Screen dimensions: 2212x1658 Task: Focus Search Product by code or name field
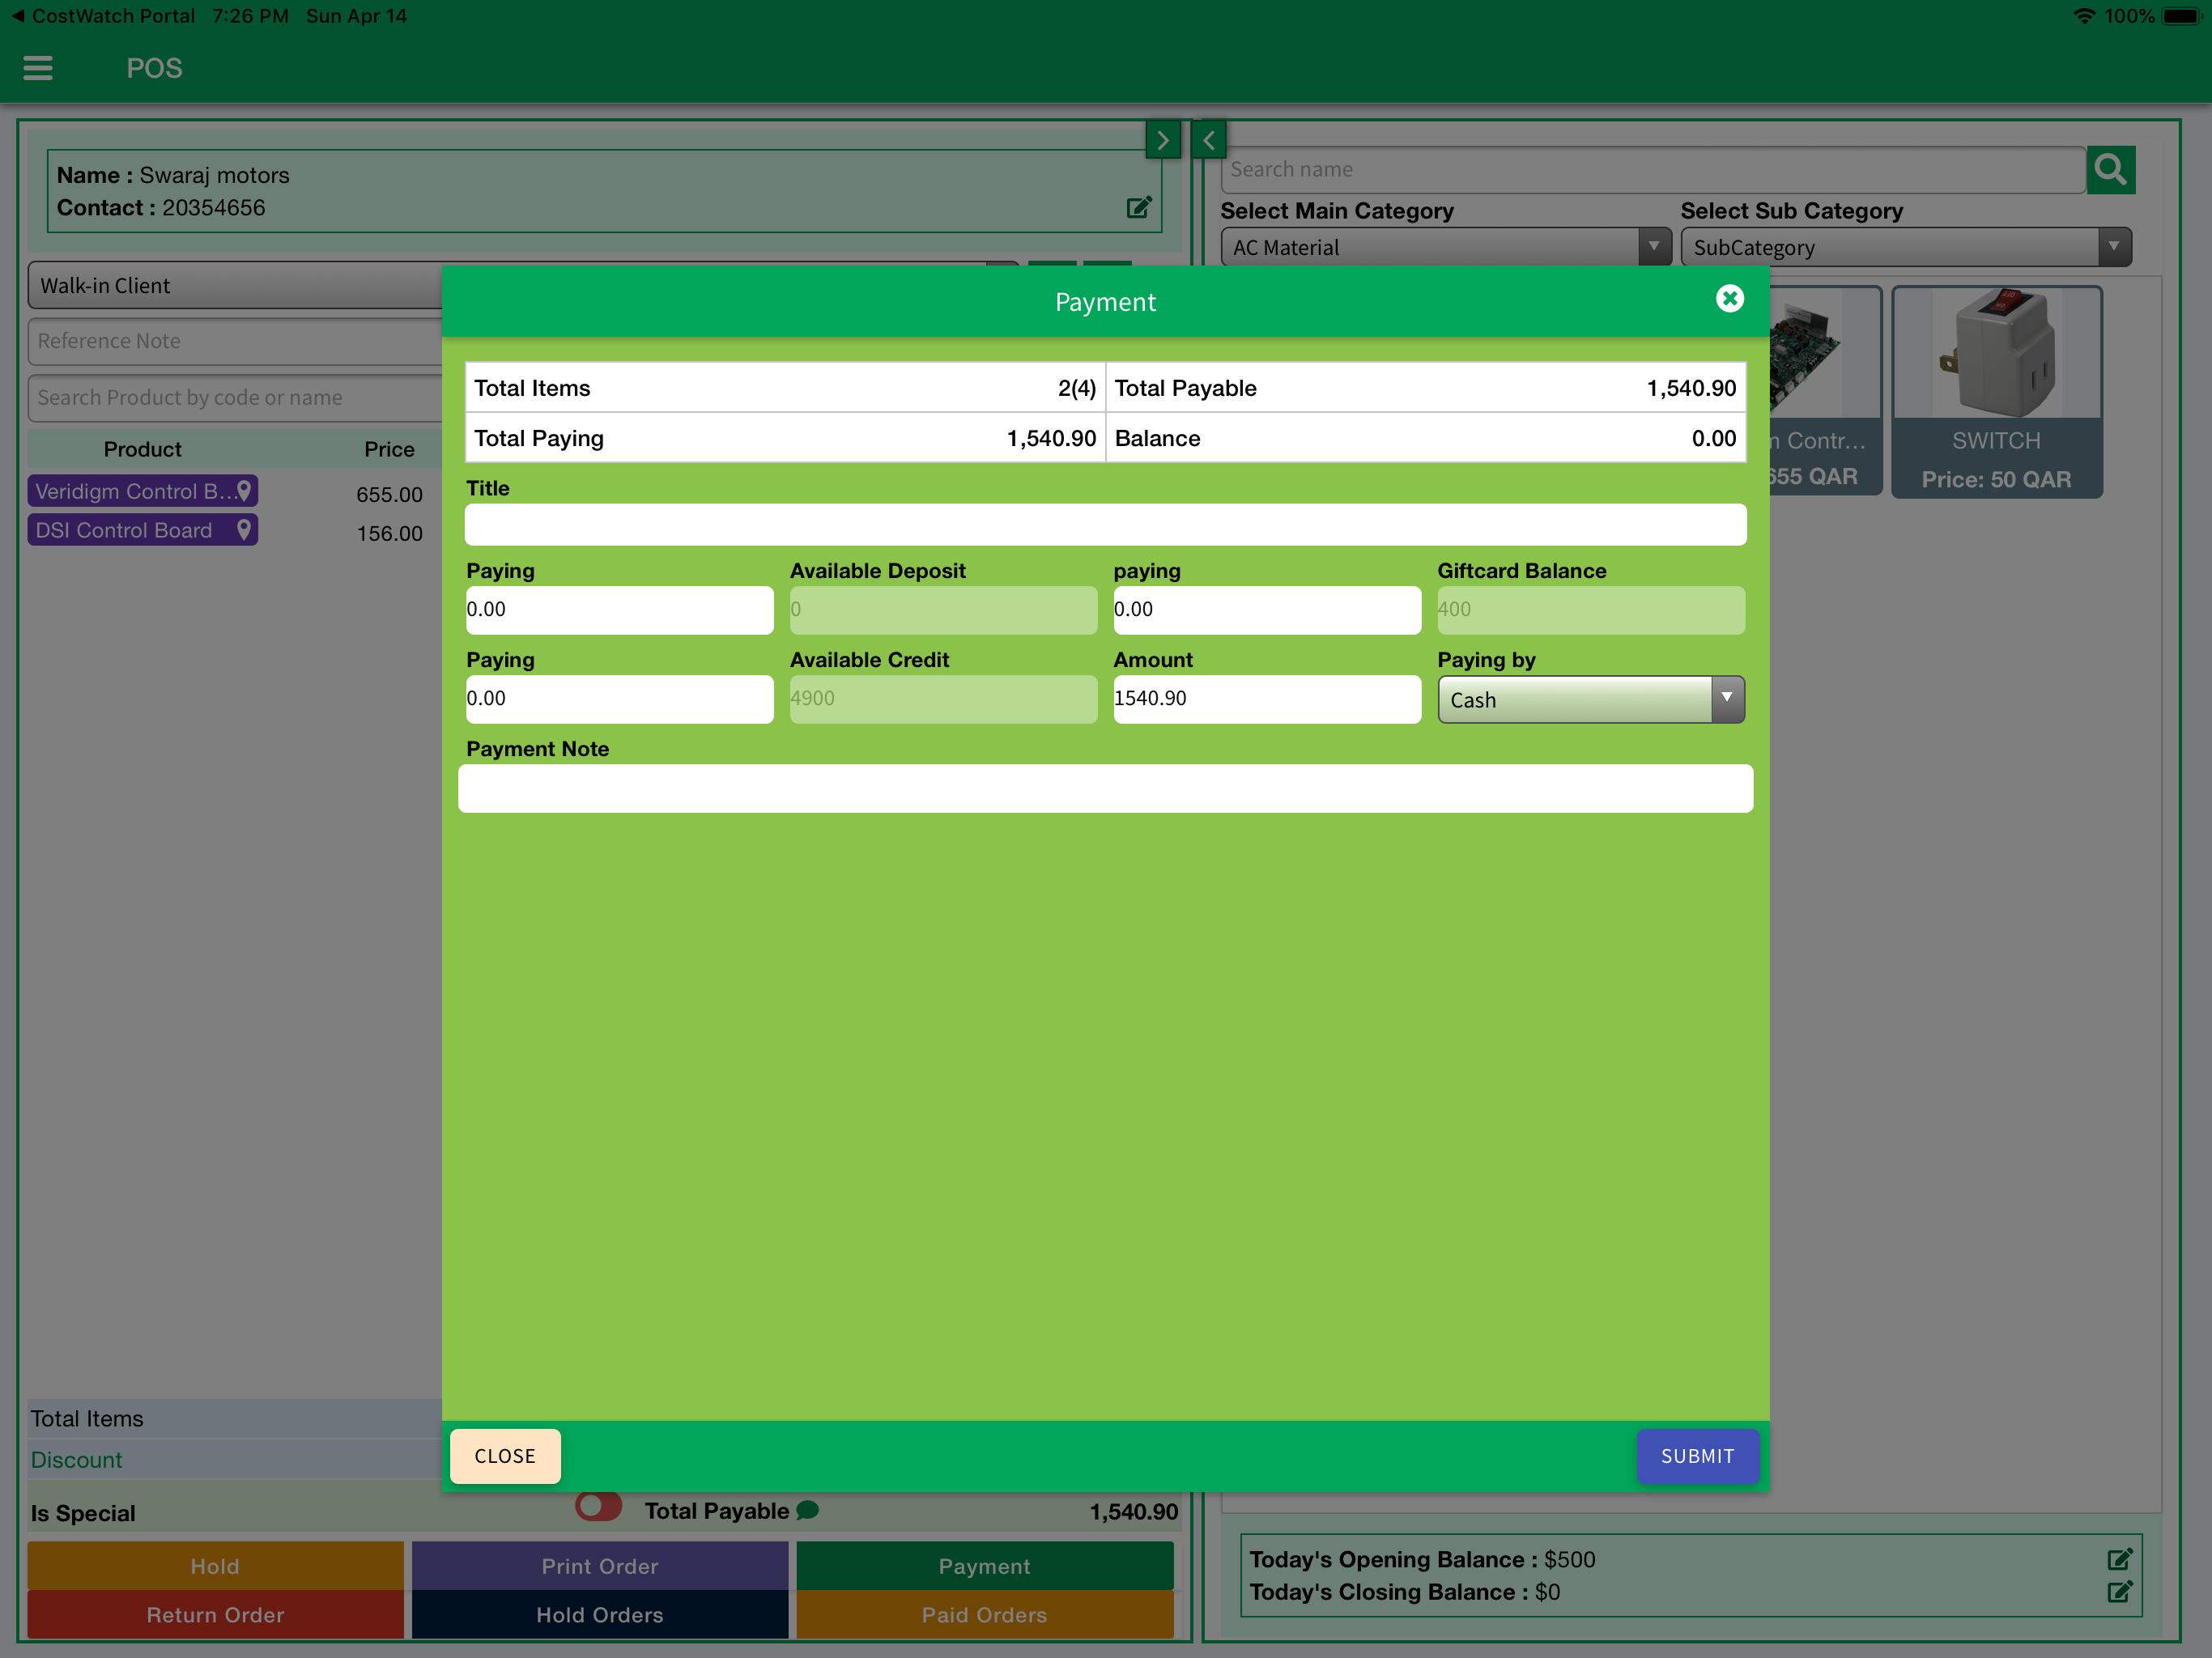[x=236, y=398]
